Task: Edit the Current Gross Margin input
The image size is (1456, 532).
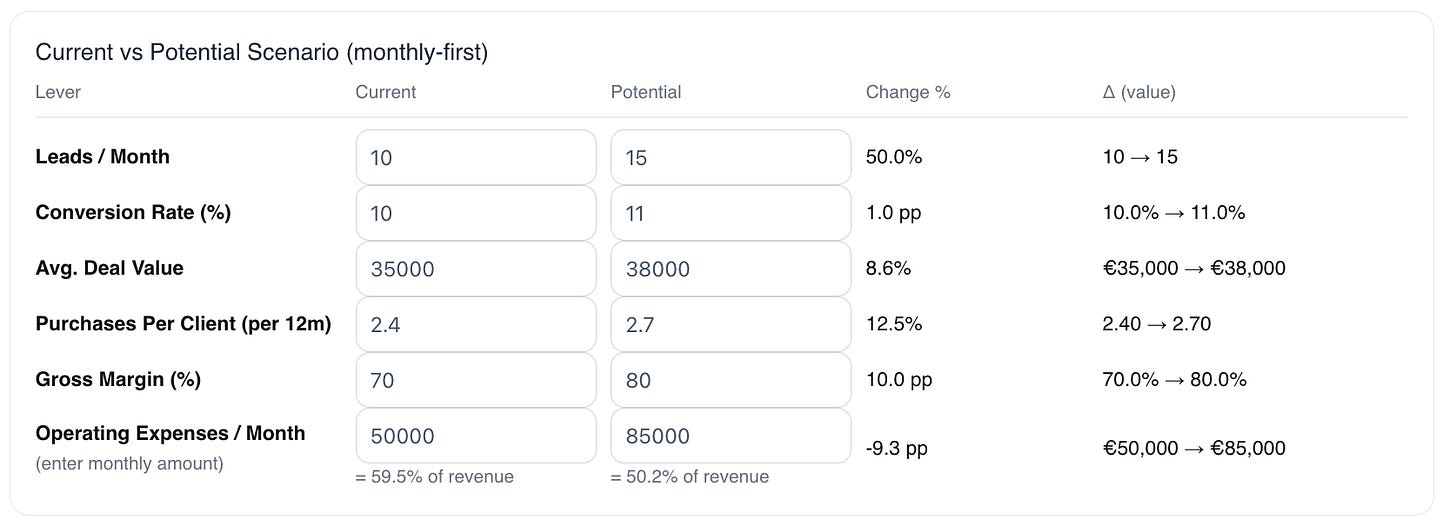Action: click(476, 380)
